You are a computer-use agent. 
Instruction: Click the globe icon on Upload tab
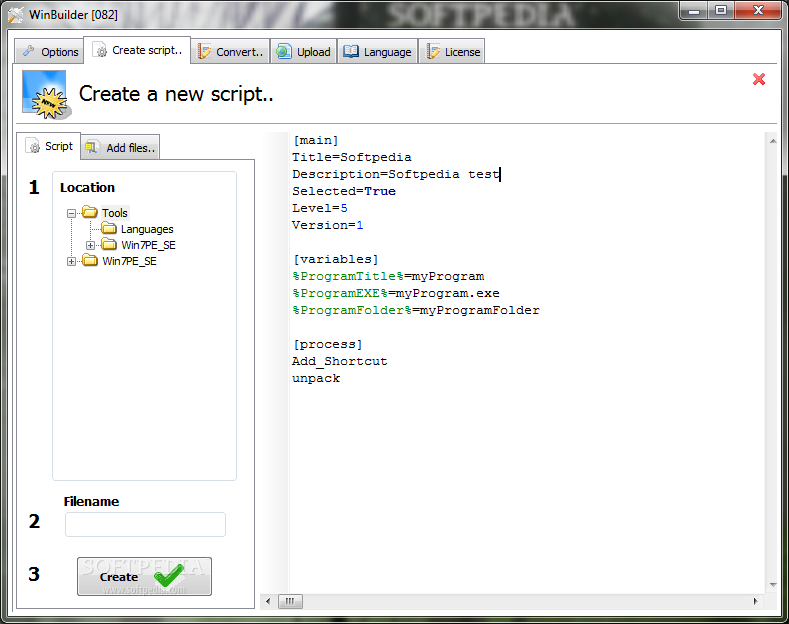pyautogui.click(x=284, y=51)
